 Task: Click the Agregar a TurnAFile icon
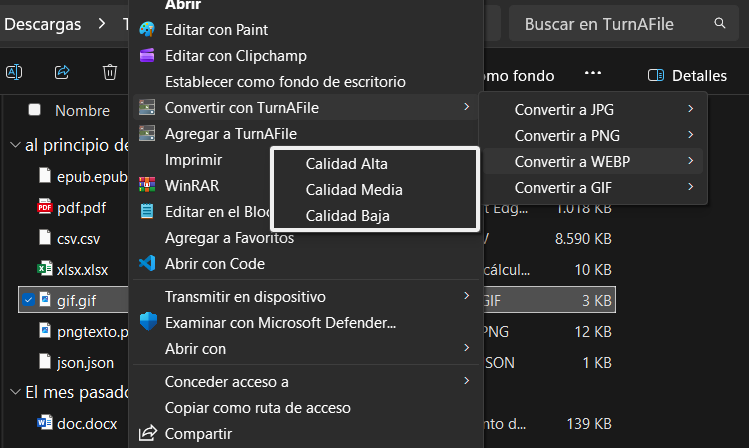pos(148,133)
